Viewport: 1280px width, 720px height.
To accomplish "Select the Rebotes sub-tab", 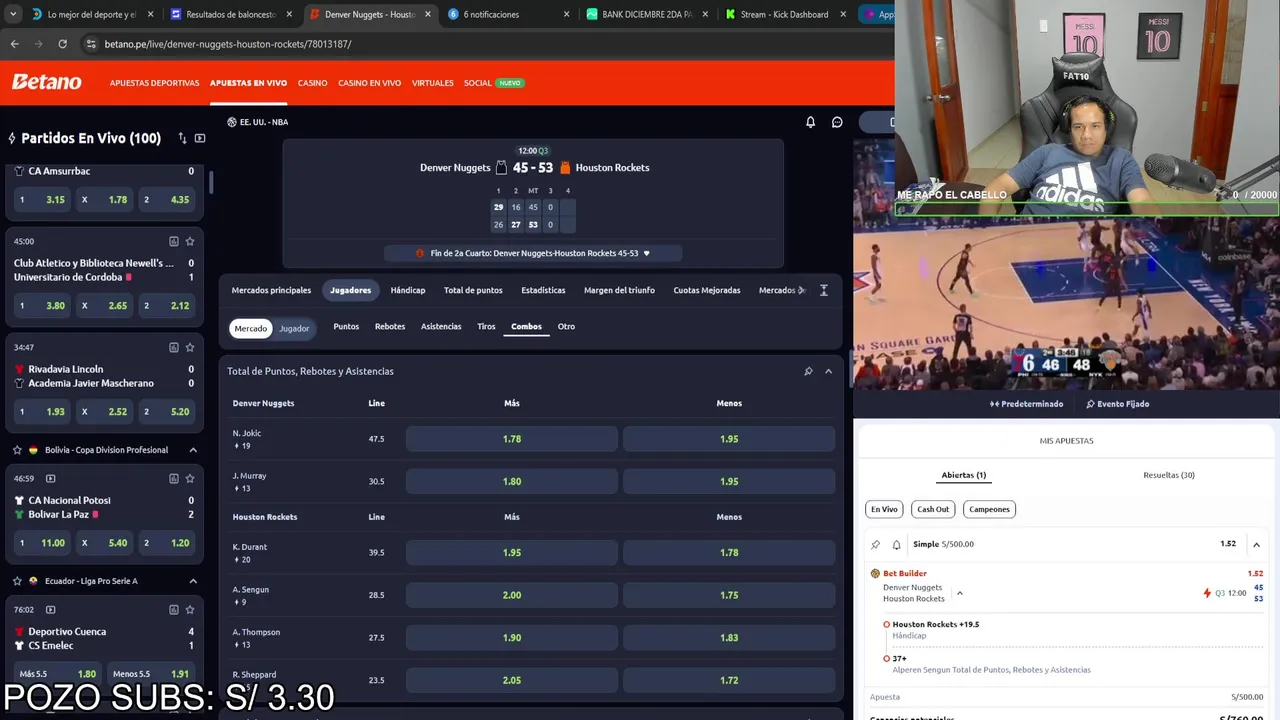I will tap(390, 326).
